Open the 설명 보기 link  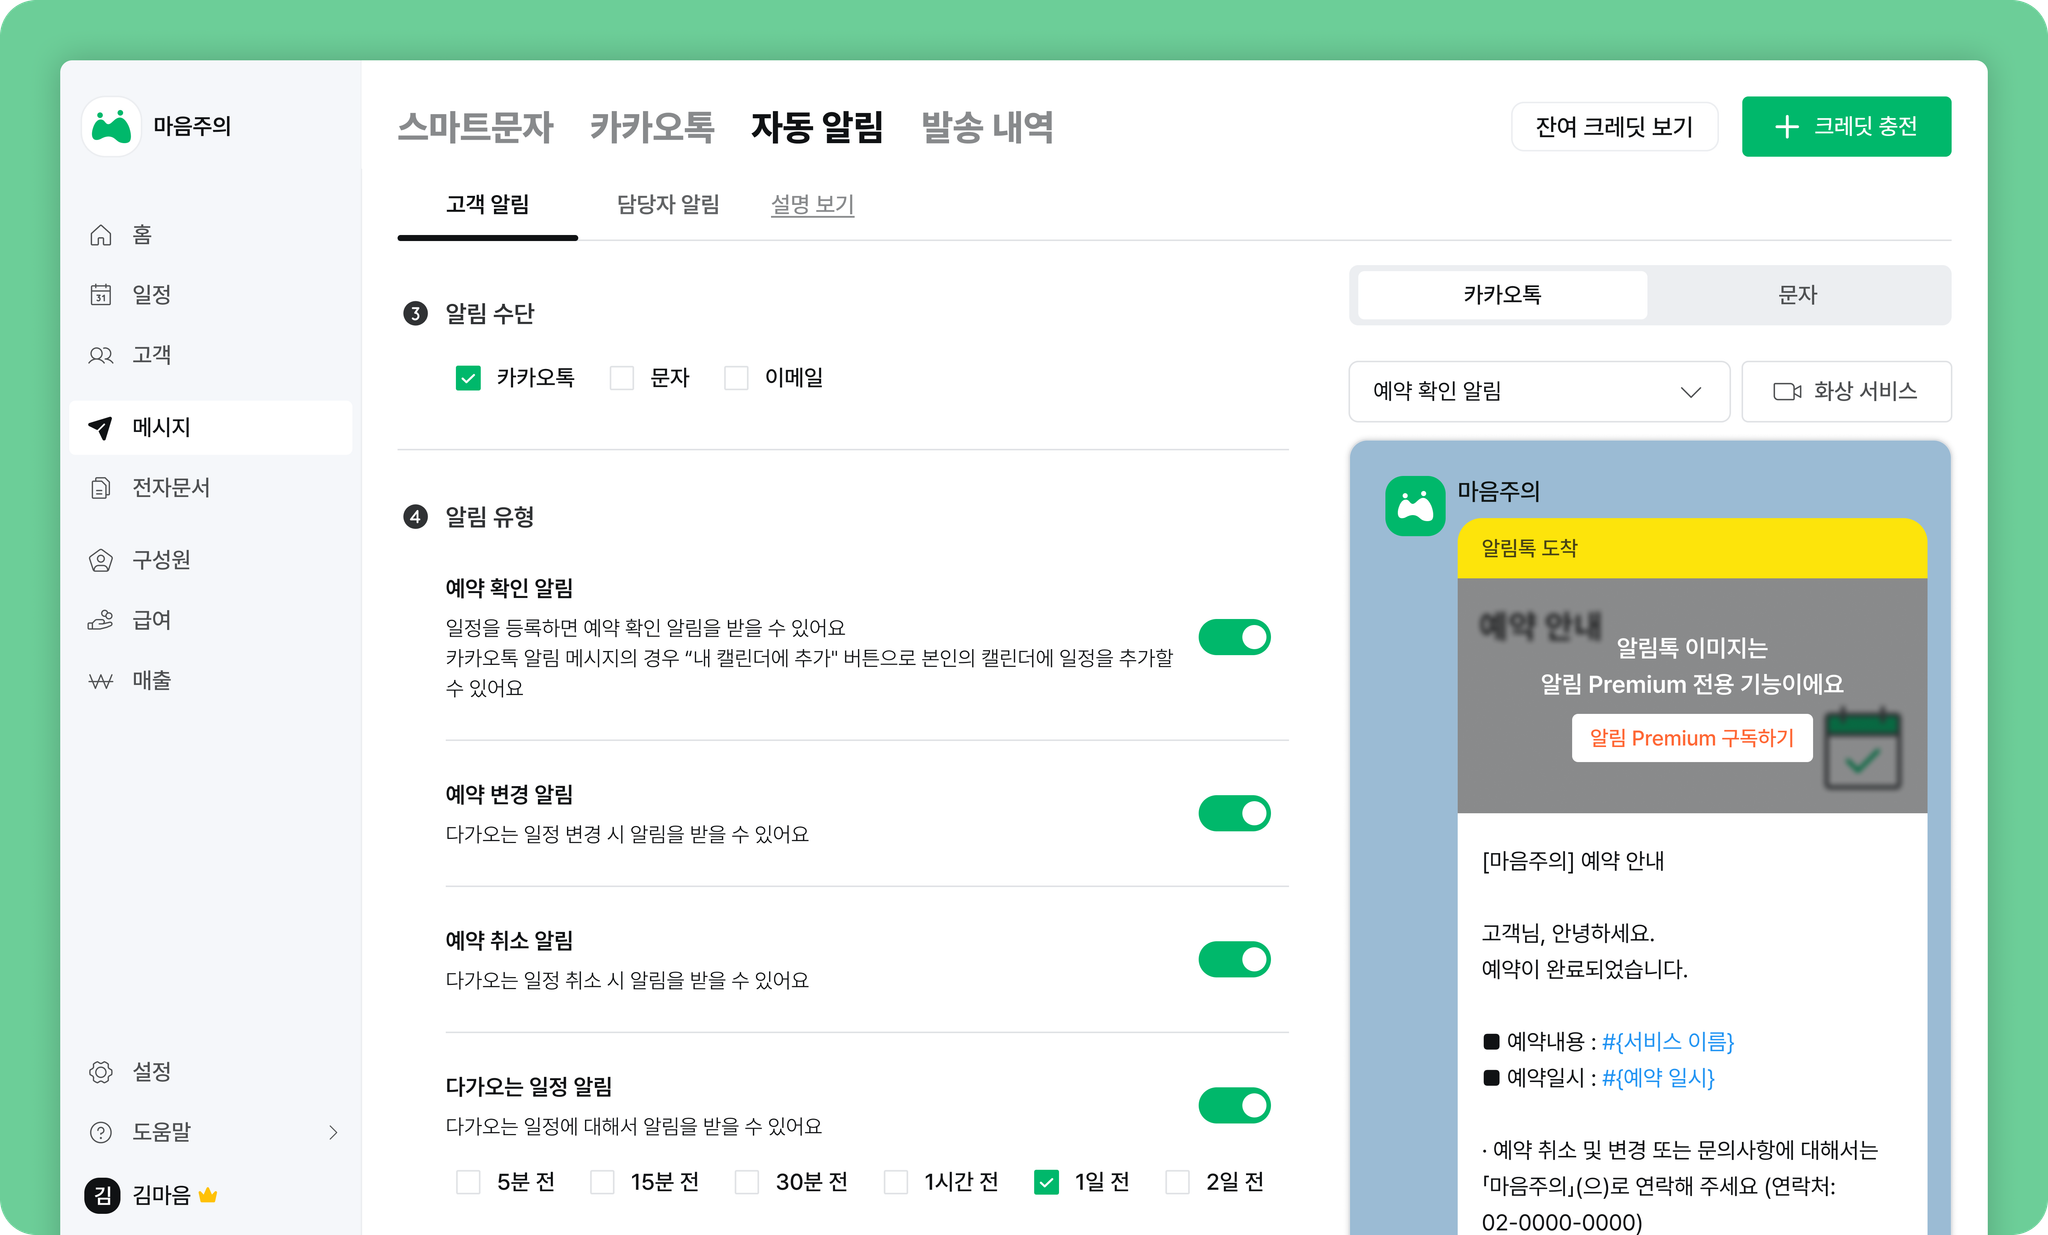(x=812, y=205)
